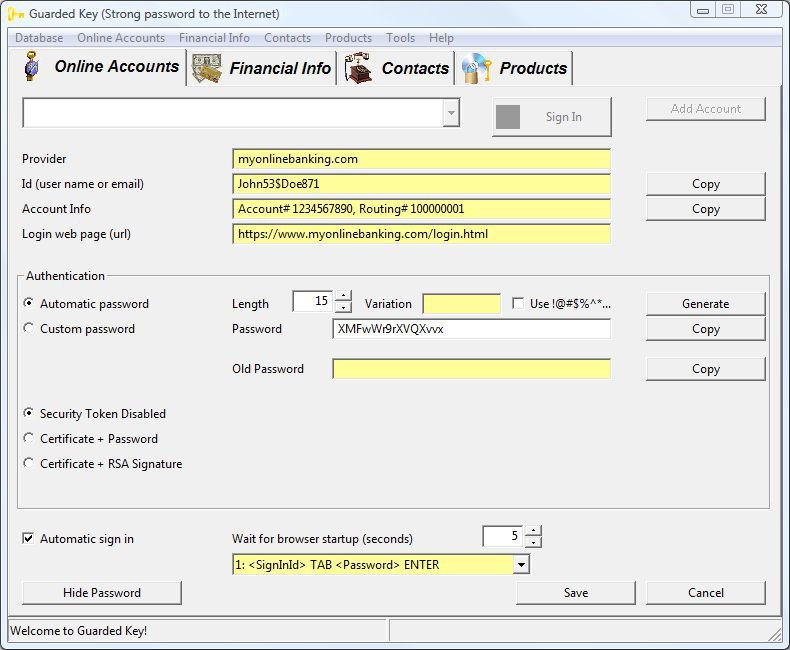Screen dimensions: 790x650
Task: Click the Financial Info money icon
Action: click(x=207, y=68)
